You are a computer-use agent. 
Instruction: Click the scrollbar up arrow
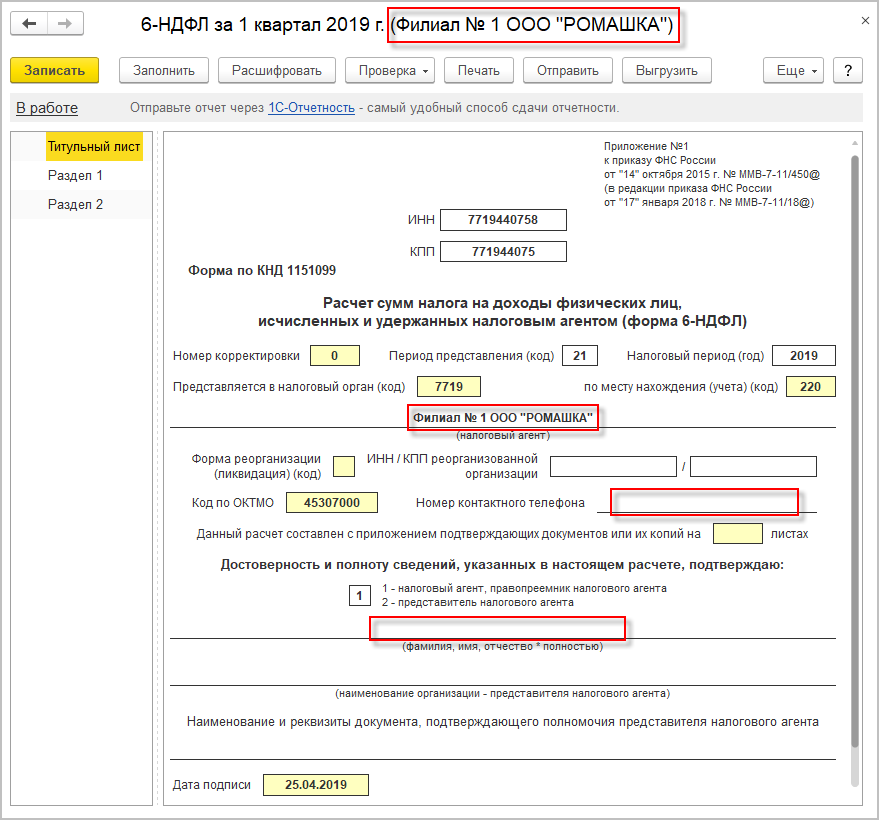point(855,143)
